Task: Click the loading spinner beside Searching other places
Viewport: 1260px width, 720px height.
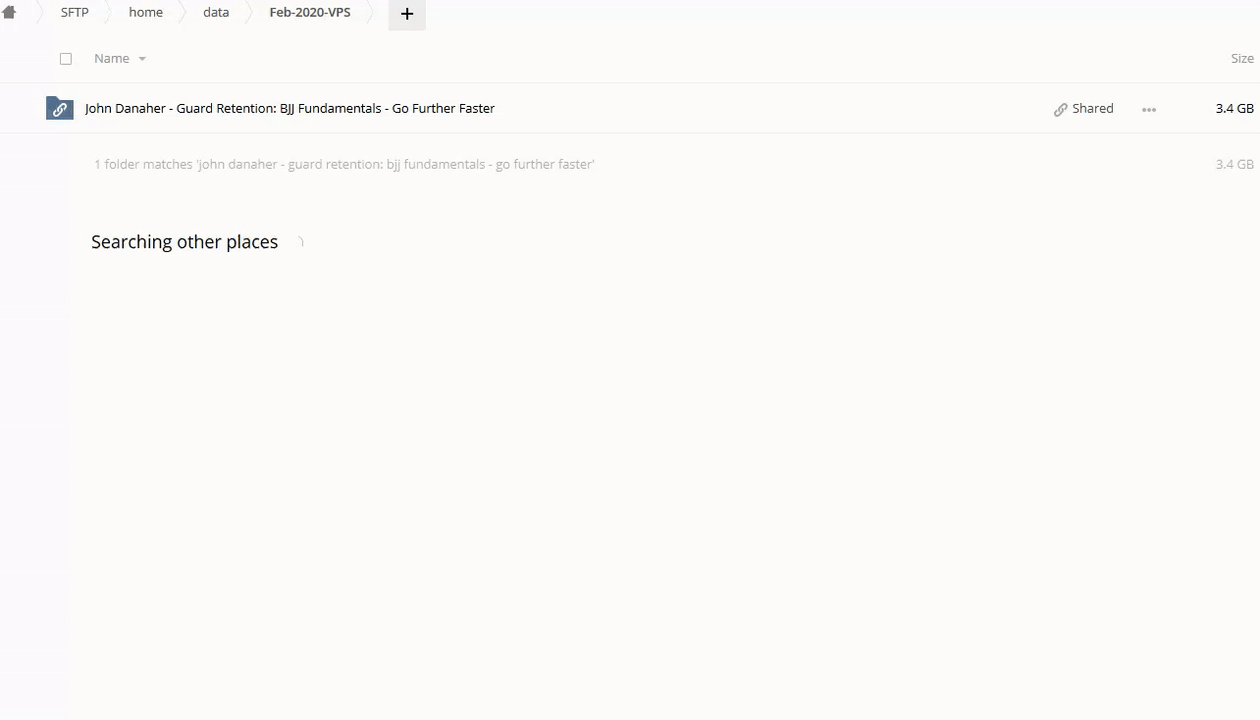Action: [299, 242]
